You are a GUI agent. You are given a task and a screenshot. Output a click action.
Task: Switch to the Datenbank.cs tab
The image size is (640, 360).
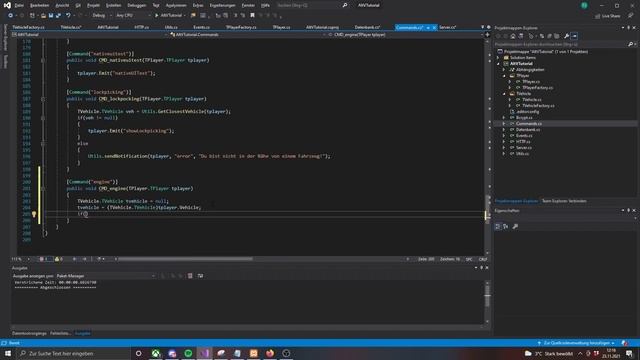click(x=367, y=27)
